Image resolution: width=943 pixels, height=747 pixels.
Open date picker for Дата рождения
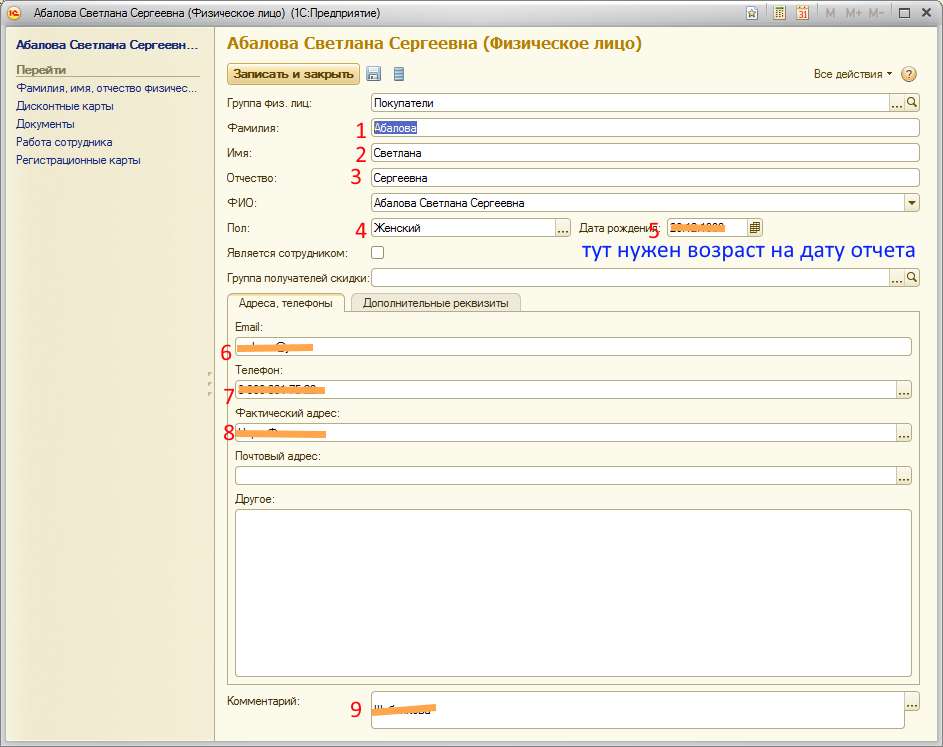tap(755, 228)
